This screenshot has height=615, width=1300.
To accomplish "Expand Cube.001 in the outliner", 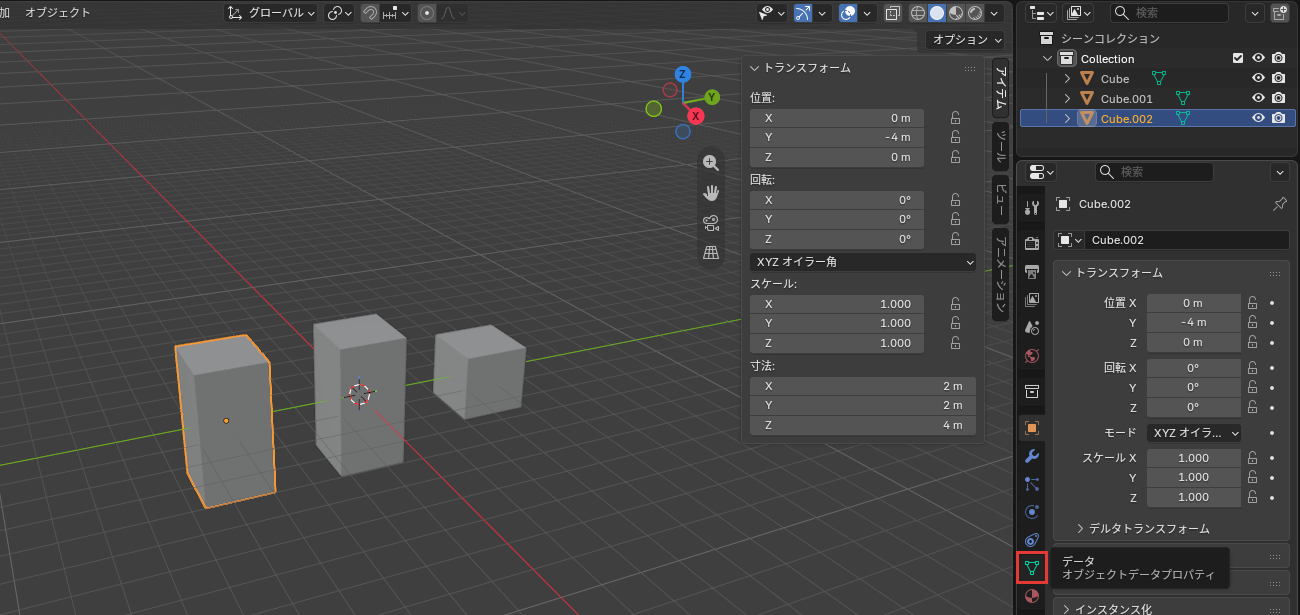I will (x=1067, y=98).
